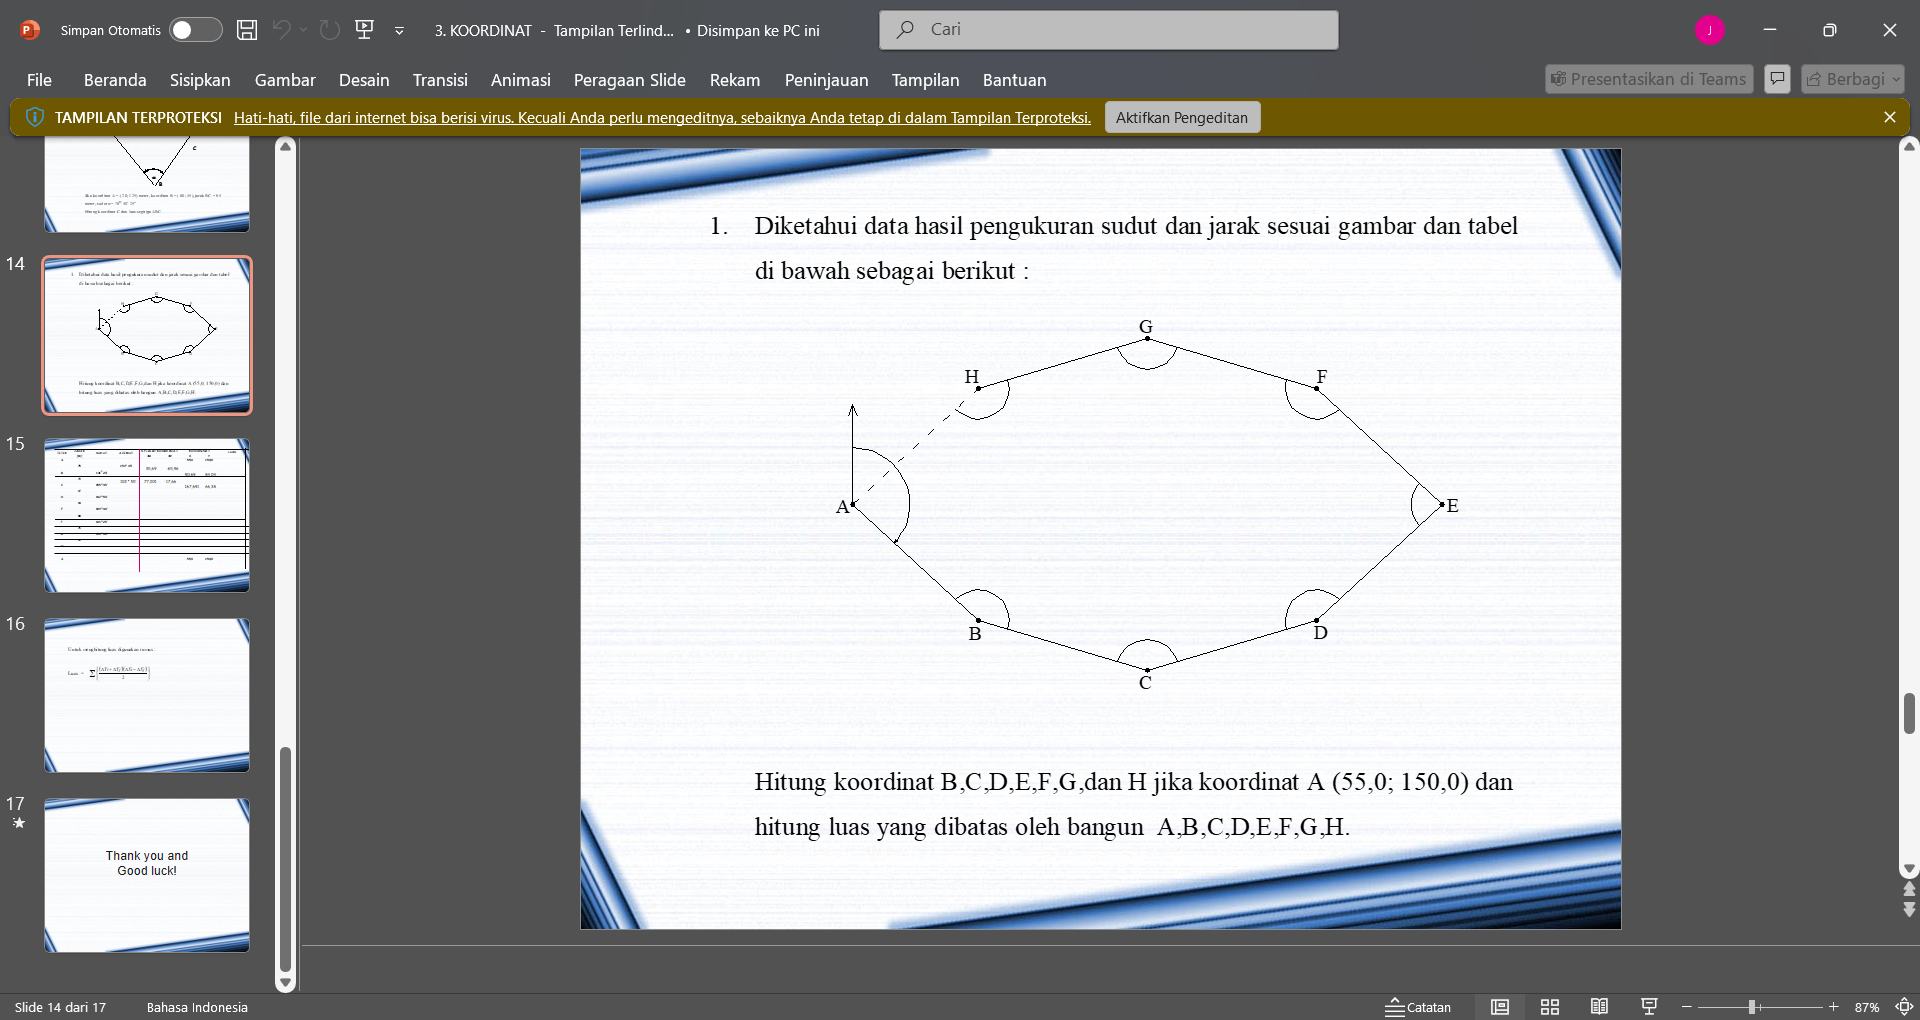The image size is (1920, 1020).
Task: Switch to the Tampilan tab
Action: point(925,80)
